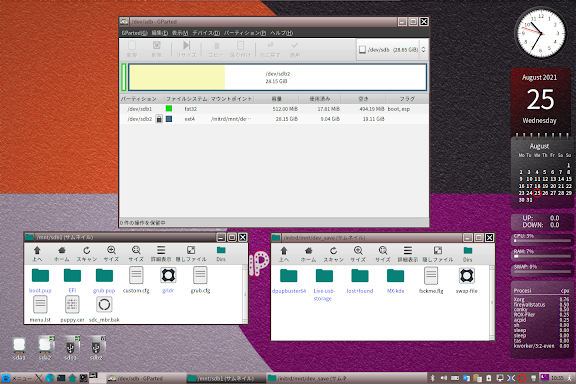
Task: Click the リサイズ resize/move icon in GParted
Action: [186, 46]
